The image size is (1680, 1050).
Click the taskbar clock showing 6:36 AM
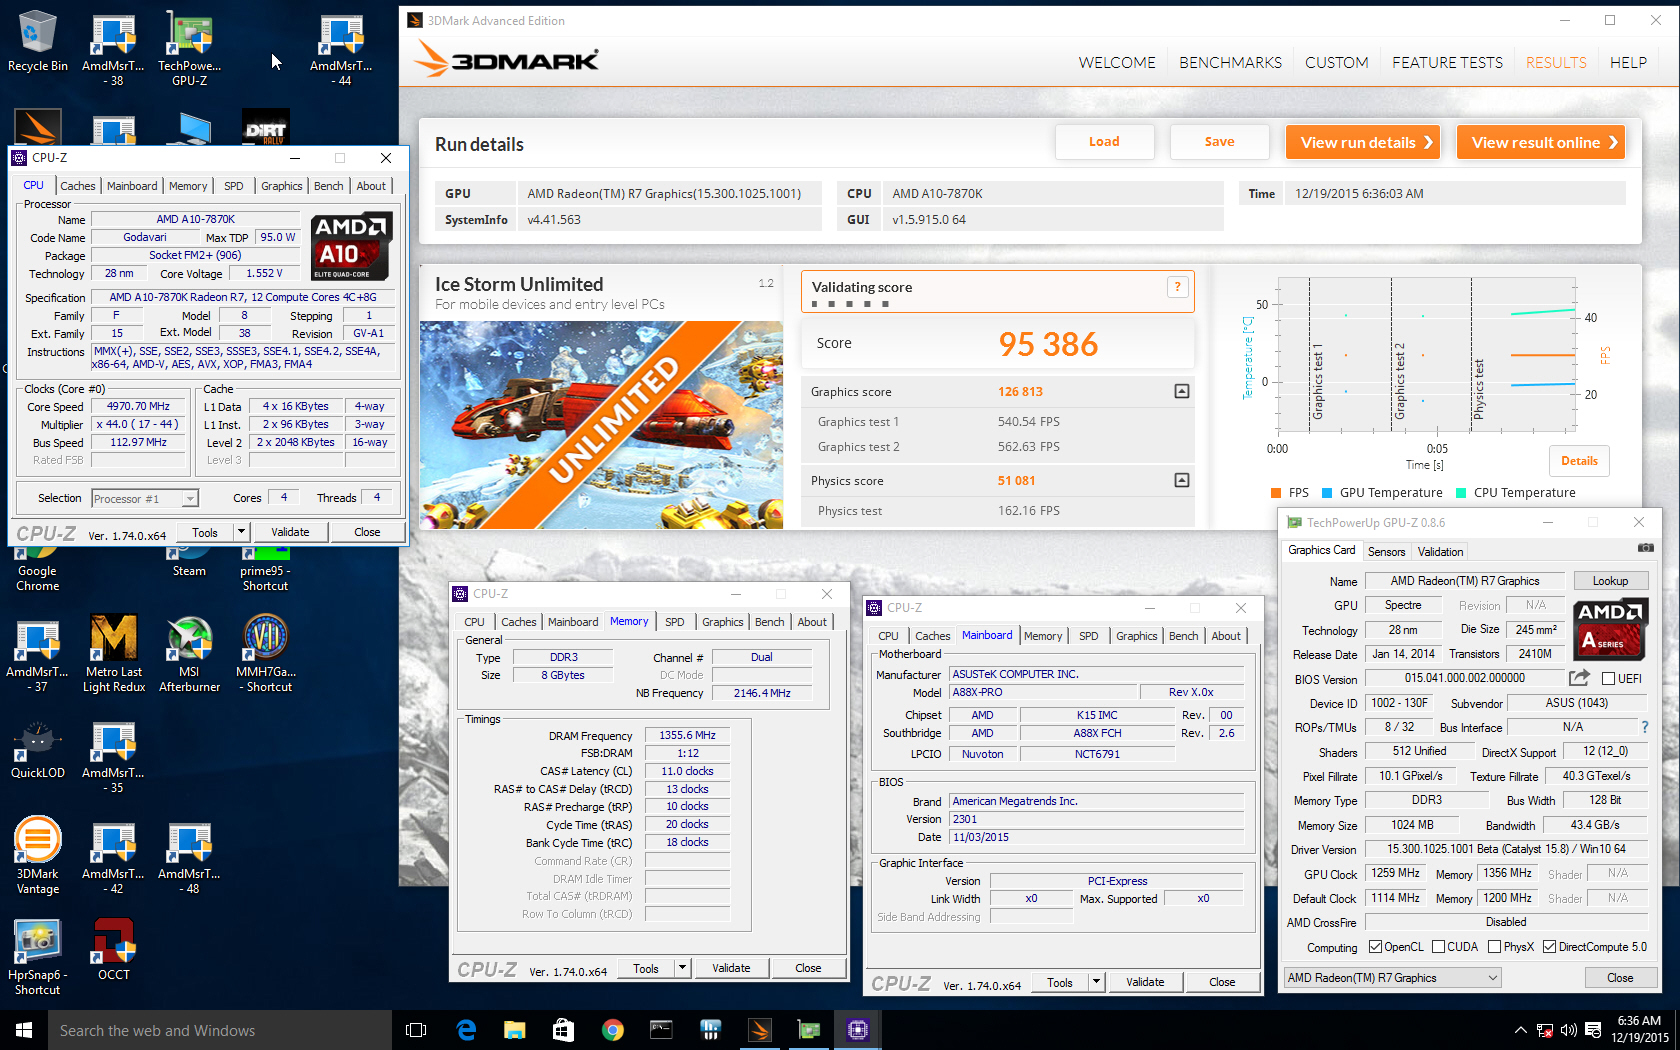click(x=1639, y=1029)
